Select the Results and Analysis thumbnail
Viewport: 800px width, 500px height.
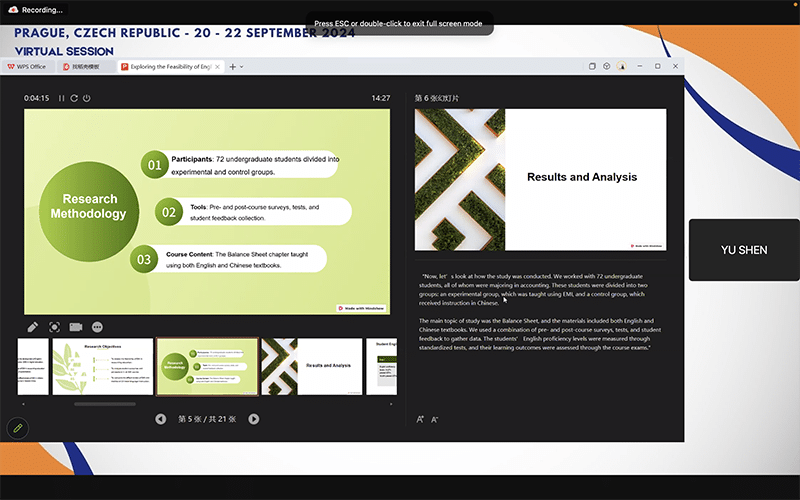point(311,366)
